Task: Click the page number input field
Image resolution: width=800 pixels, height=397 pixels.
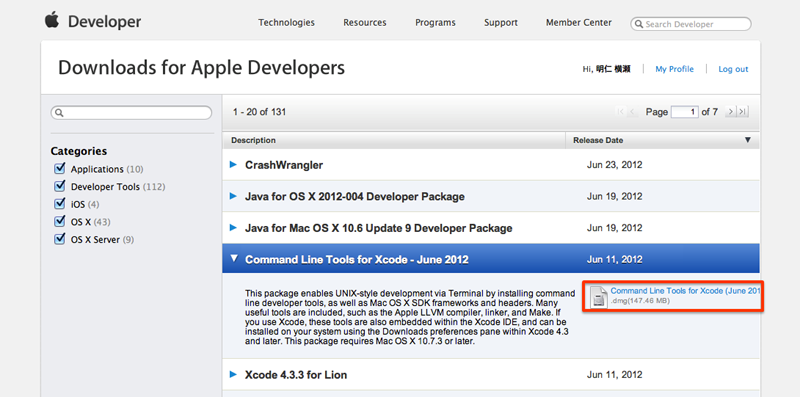Action: (x=685, y=112)
